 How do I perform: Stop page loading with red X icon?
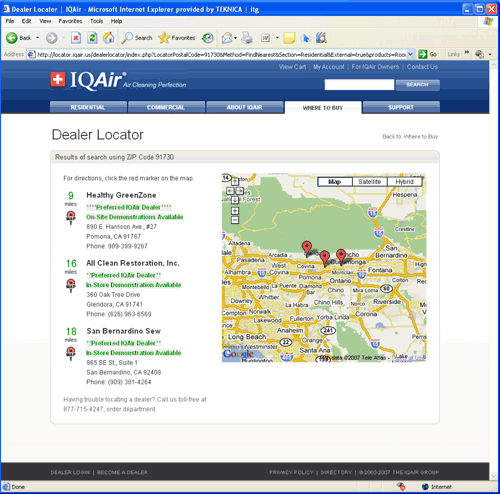coord(76,38)
